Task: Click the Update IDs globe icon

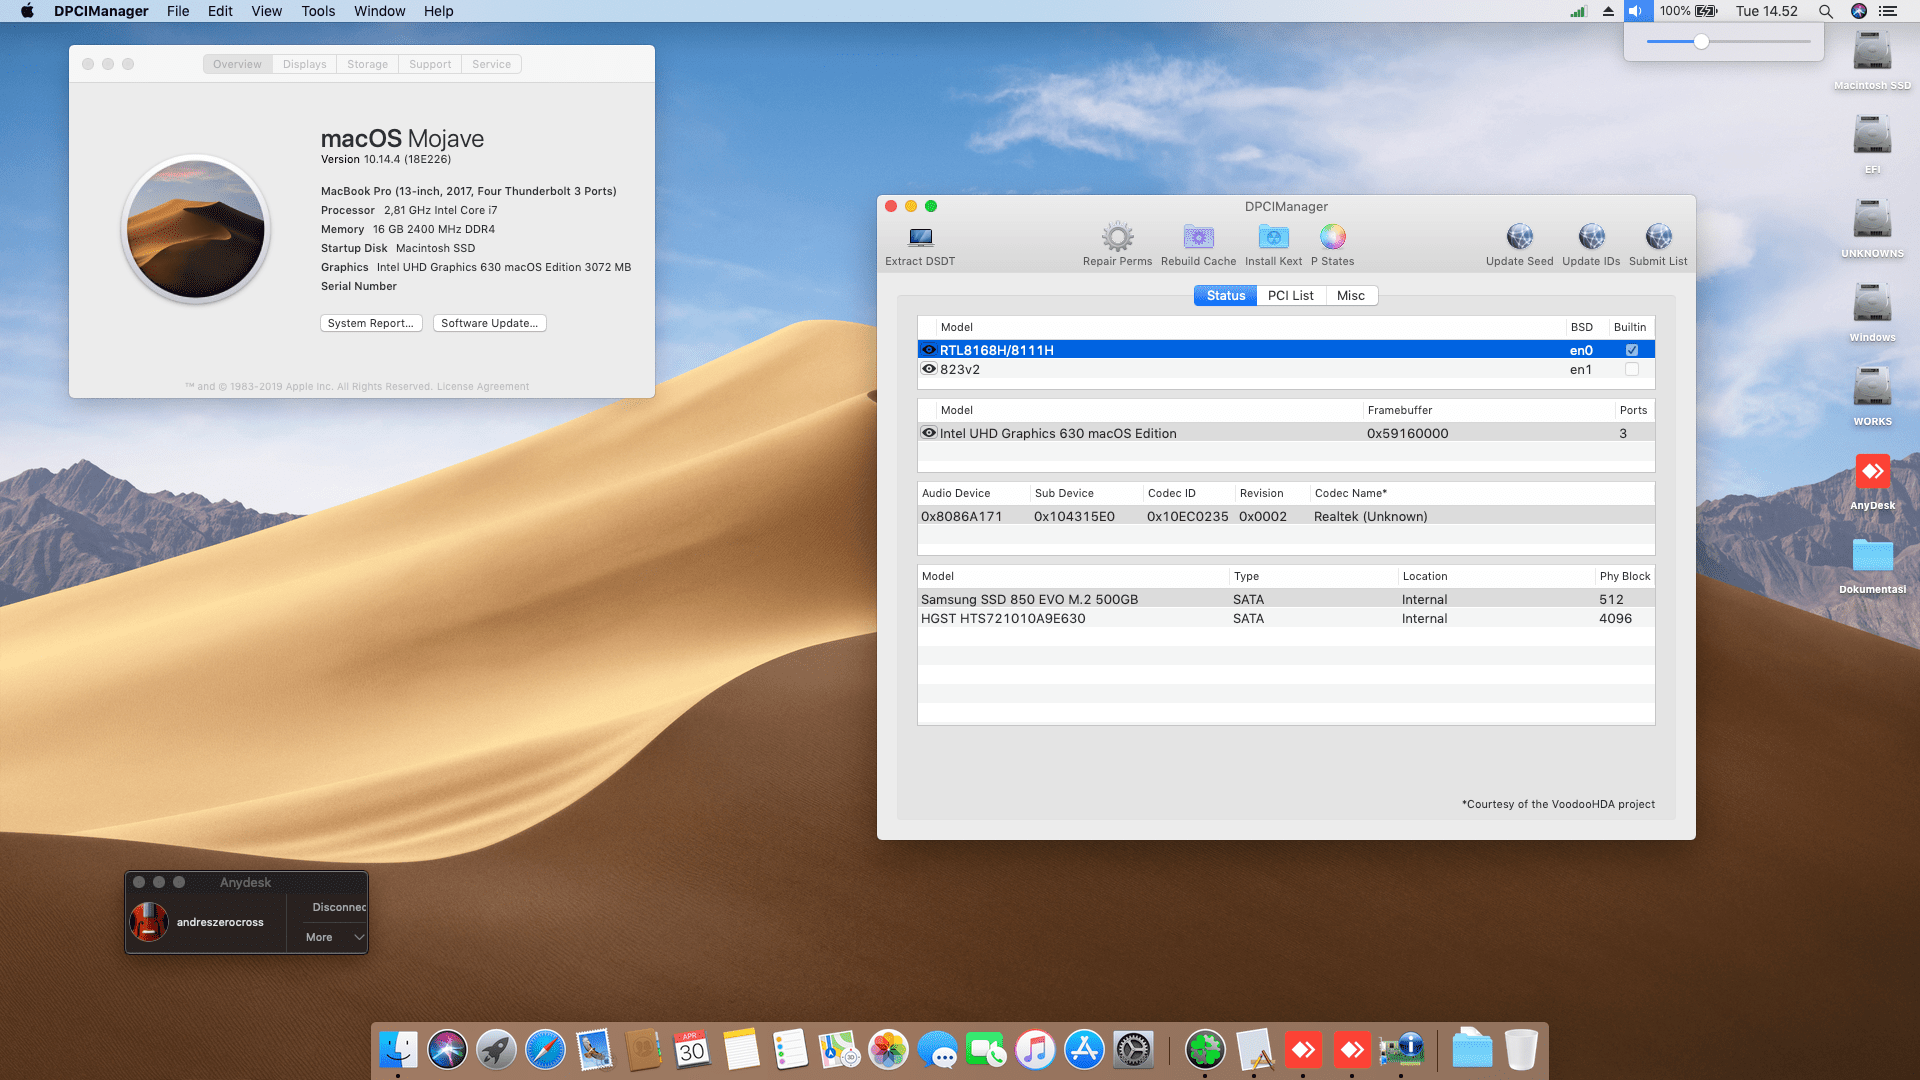Action: click(1591, 237)
